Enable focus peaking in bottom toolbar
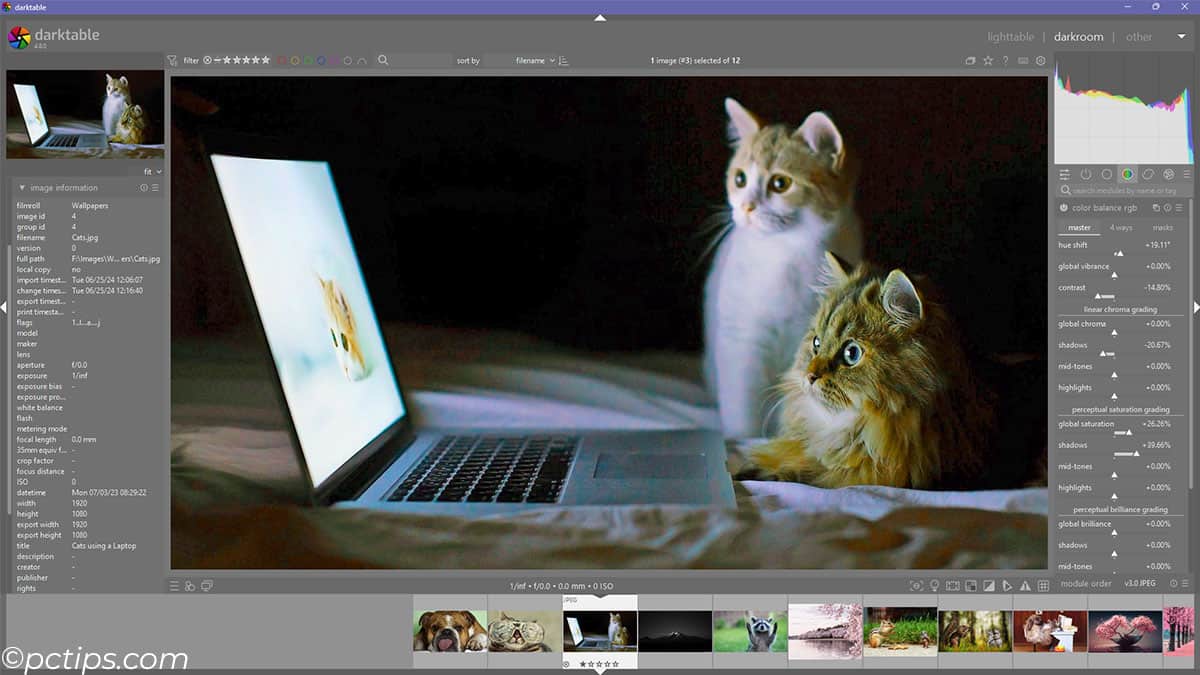The width and height of the screenshot is (1200, 675). coord(916,586)
